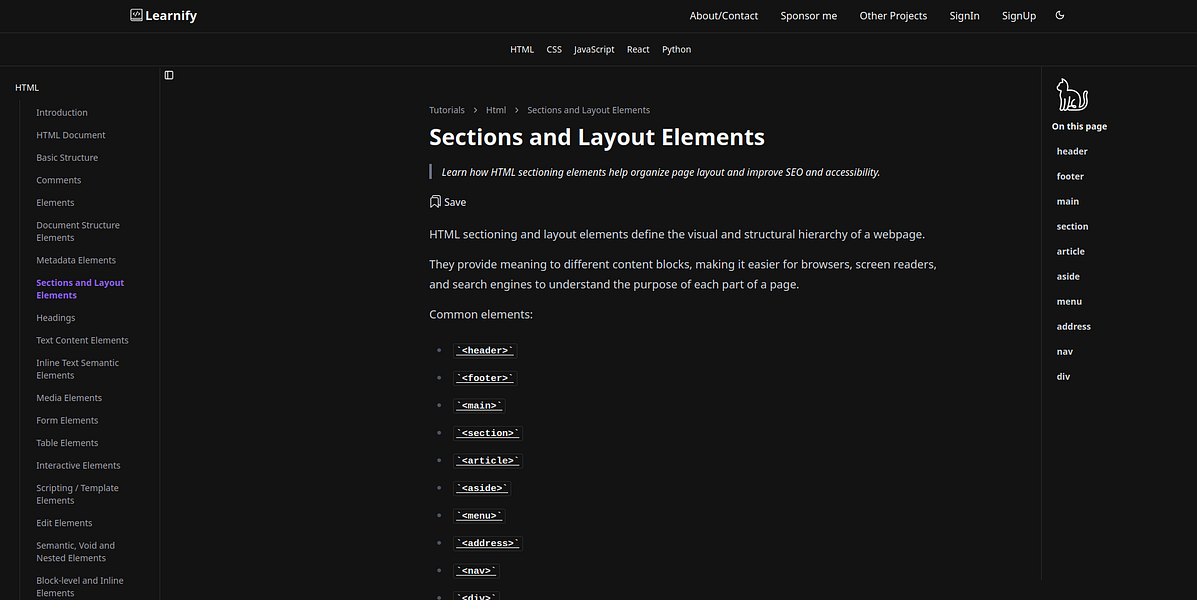The width and height of the screenshot is (1197, 600).
Task: Click the Tutorials breadcrumb link
Action: (447, 110)
